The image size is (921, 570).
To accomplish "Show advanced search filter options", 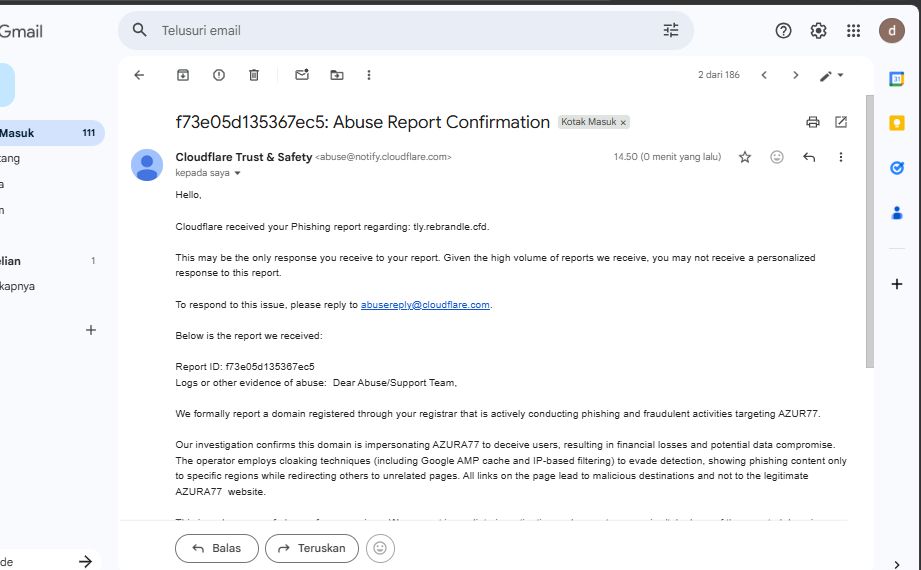I will (671, 30).
